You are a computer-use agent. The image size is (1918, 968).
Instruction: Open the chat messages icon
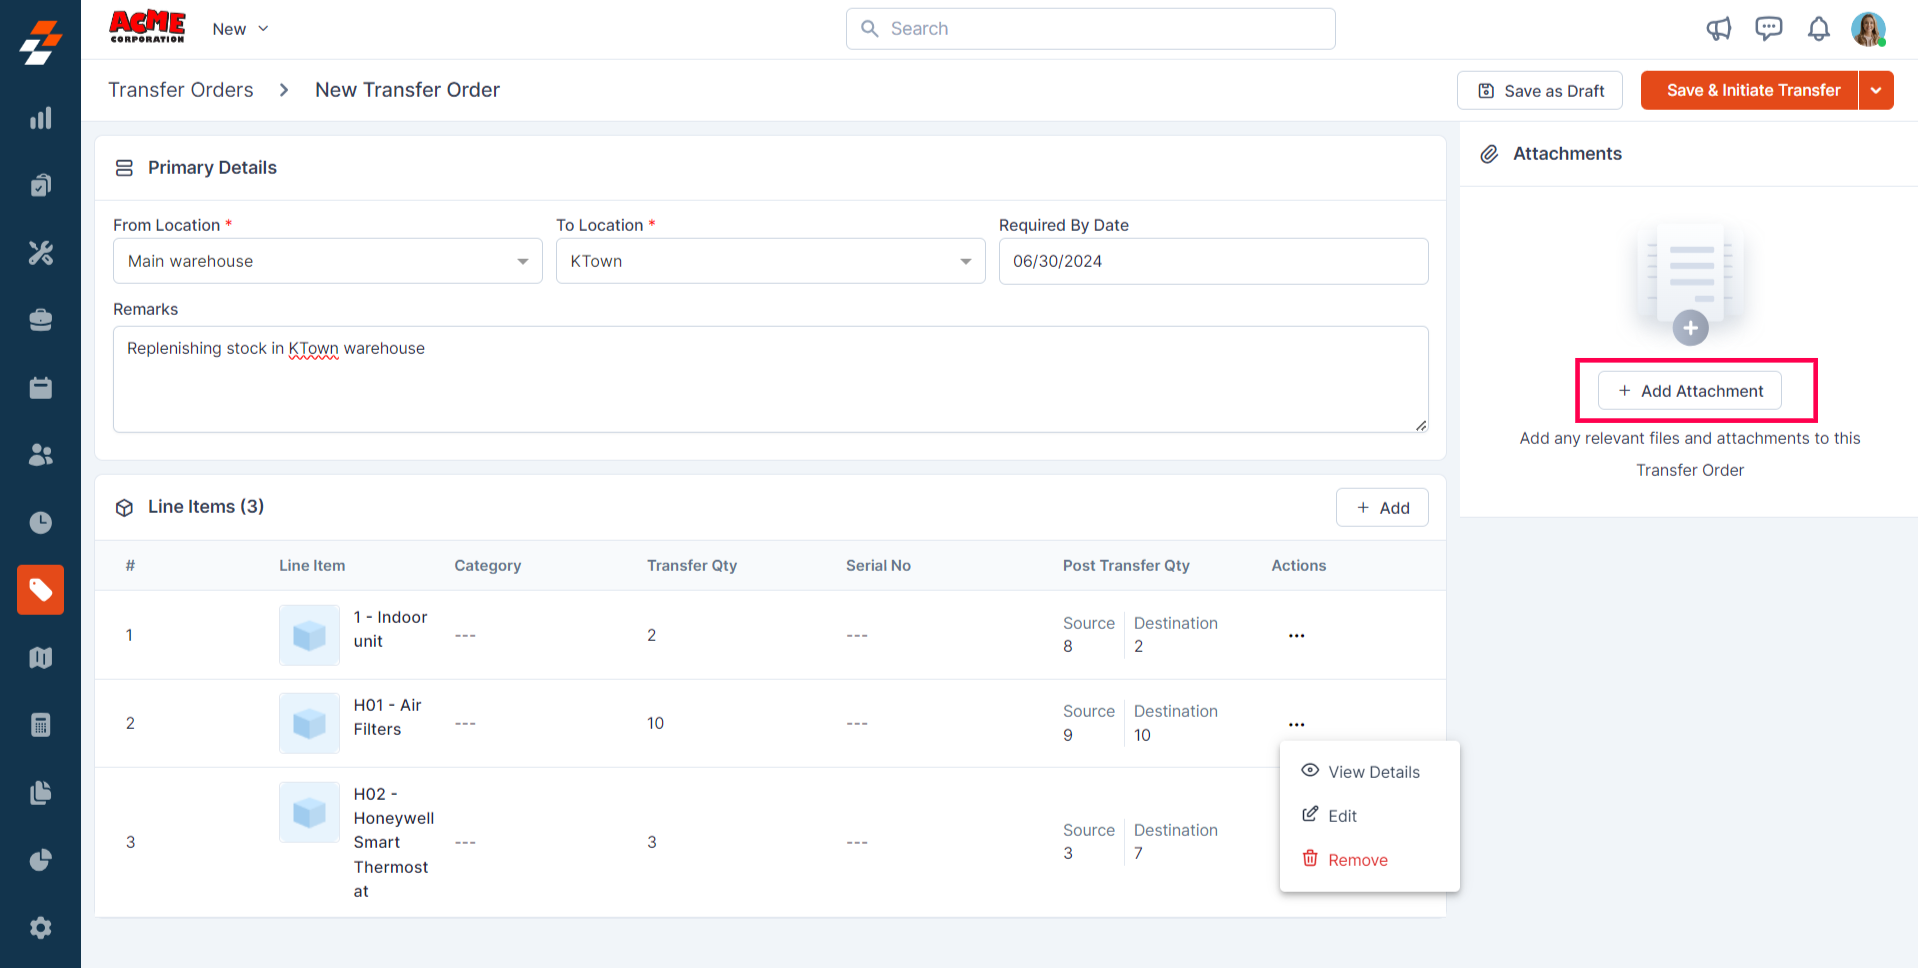1768,29
